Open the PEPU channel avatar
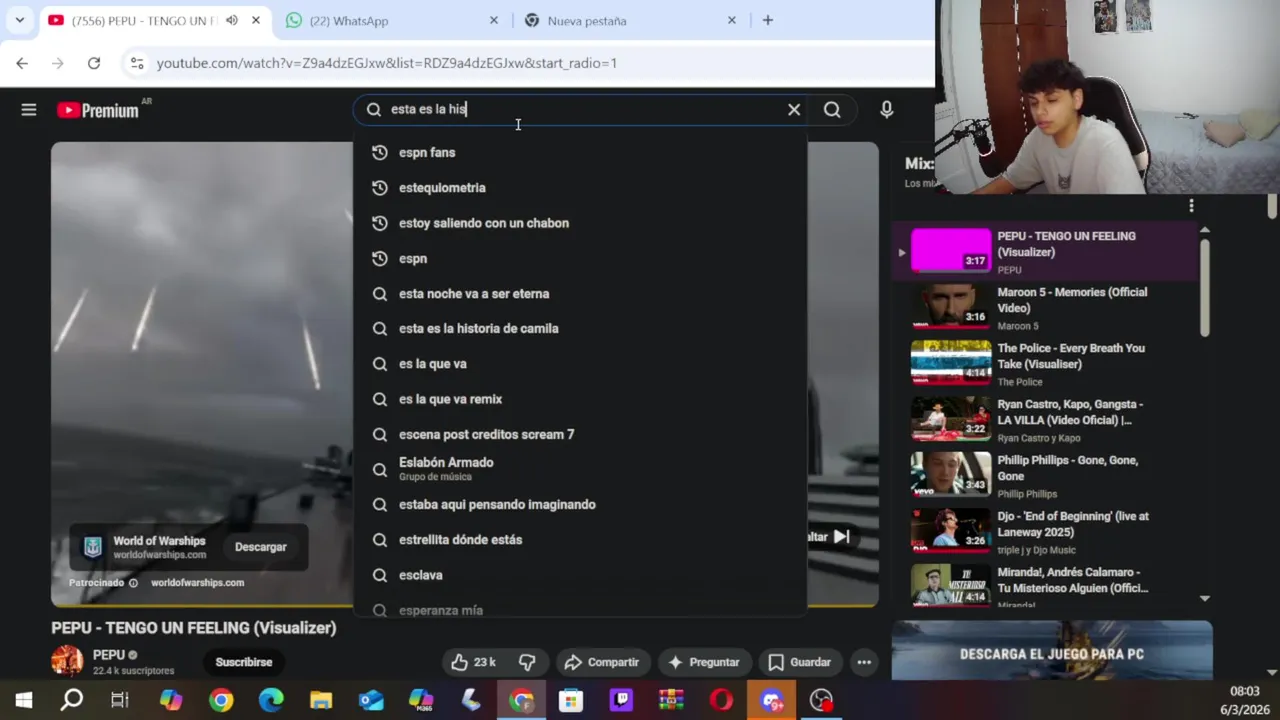 [67, 661]
